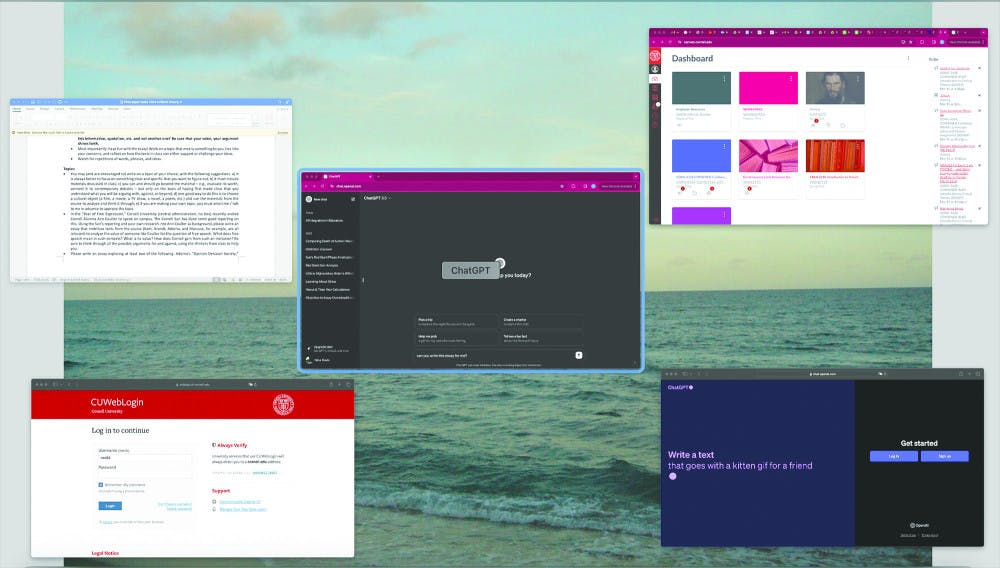Click the blue Login button on CUWebLogin
The width and height of the screenshot is (1000, 568).
110,506
